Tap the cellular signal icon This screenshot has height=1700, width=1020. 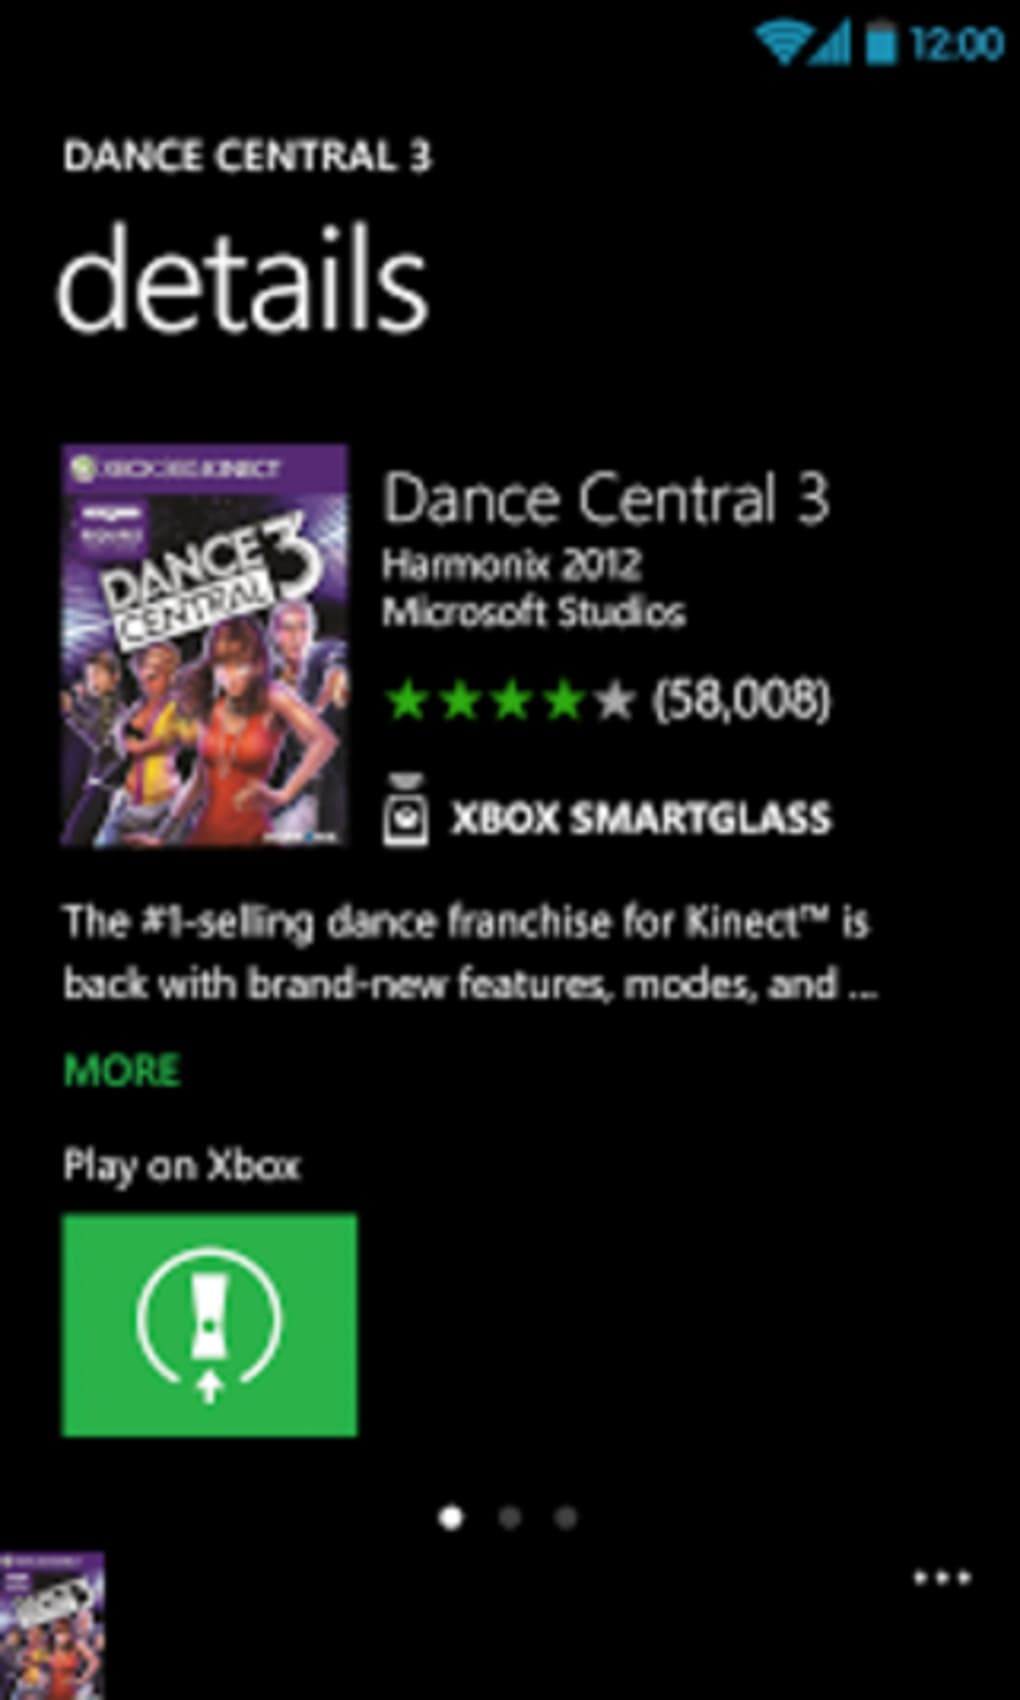[x=832, y=43]
